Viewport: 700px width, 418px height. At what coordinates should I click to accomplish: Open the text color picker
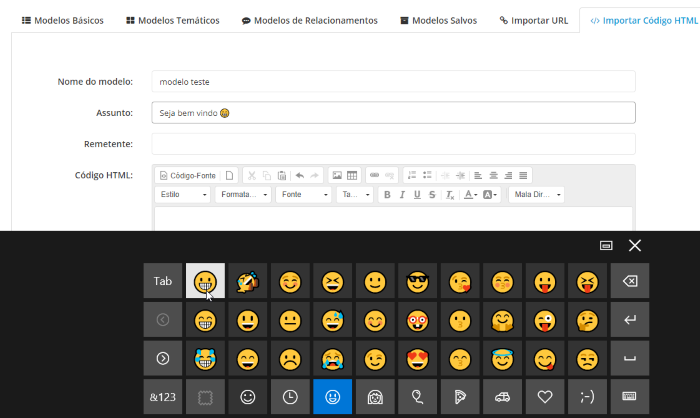click(470, 195)
